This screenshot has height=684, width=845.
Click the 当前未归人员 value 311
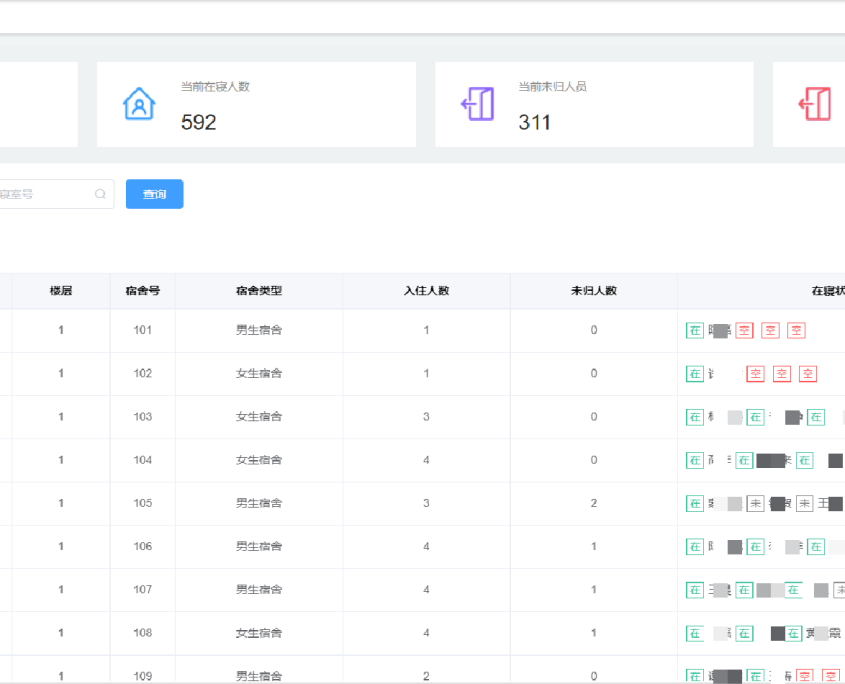click(535, 122)
